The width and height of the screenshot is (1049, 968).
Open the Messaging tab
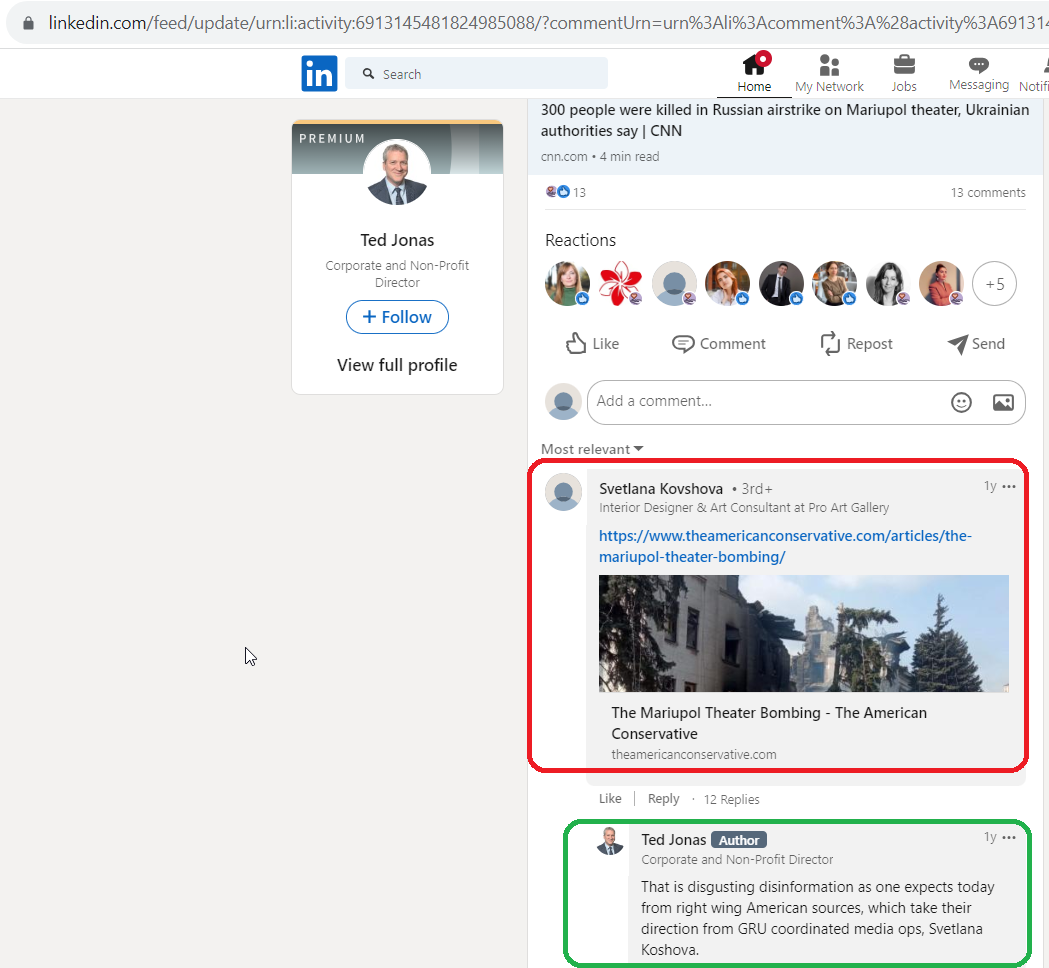tap(979, 73)
